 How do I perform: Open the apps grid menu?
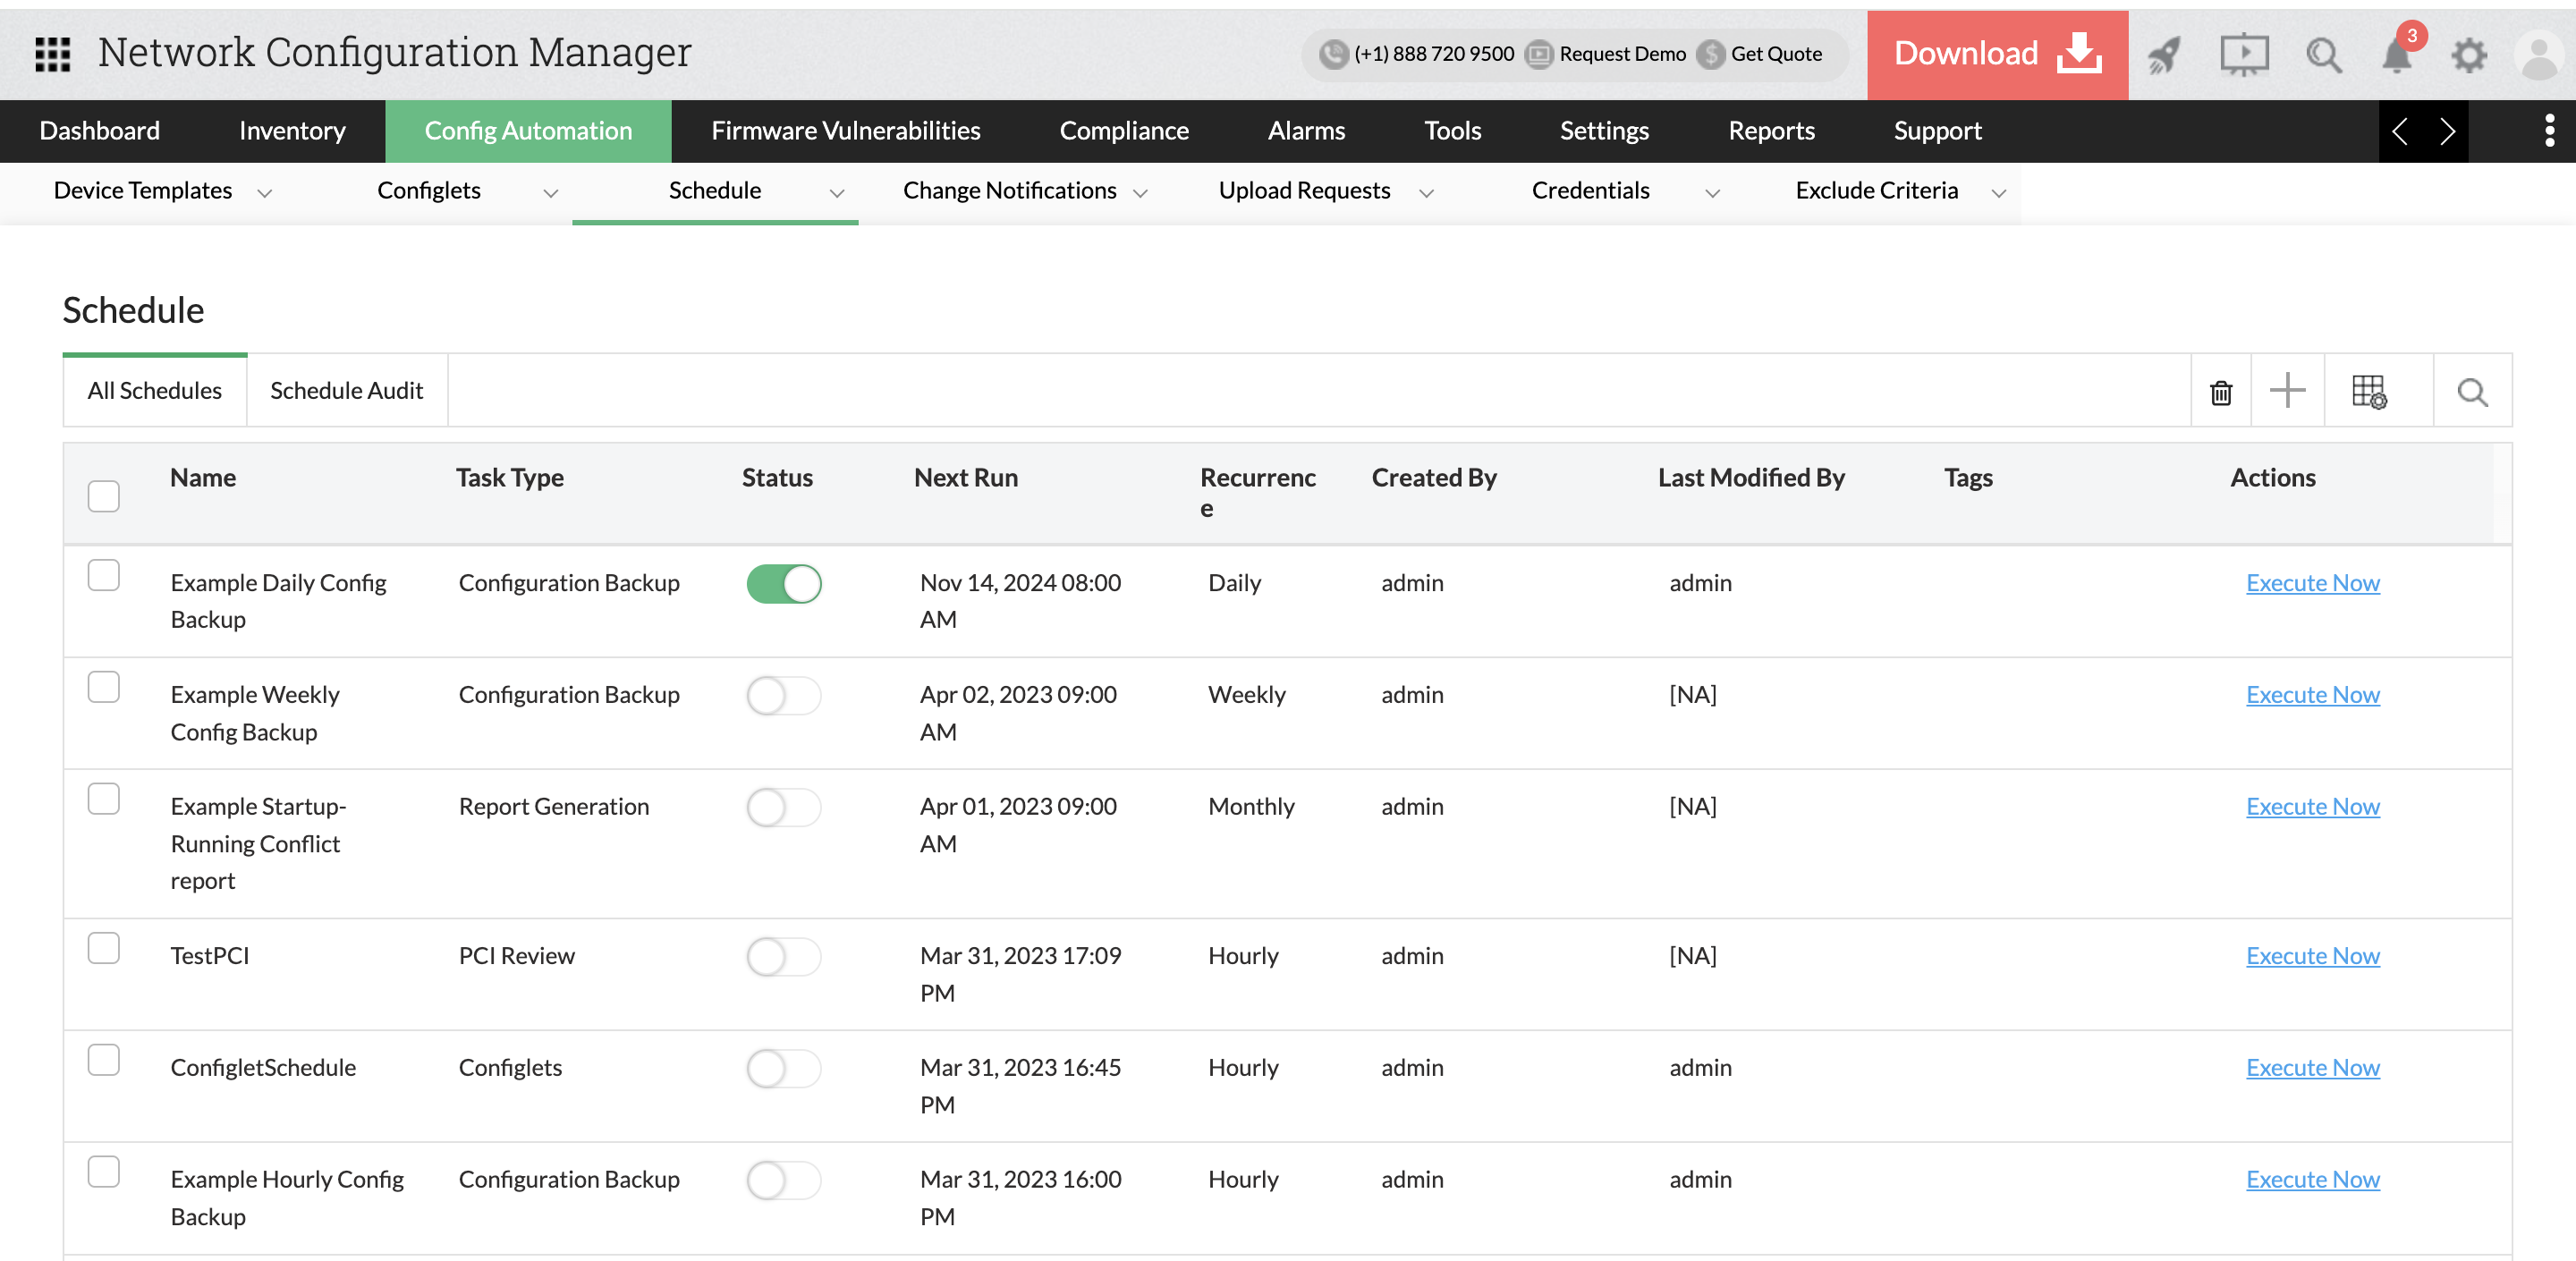tap(51, 54)
